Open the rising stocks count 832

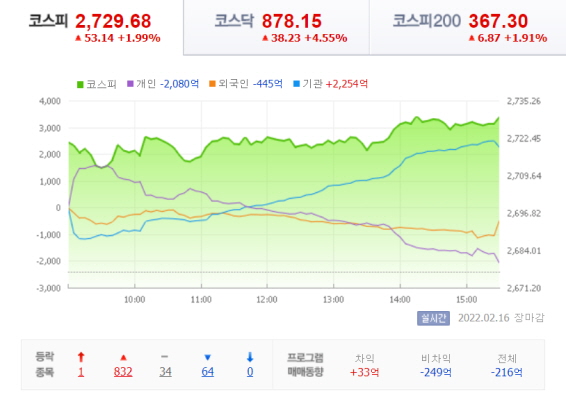[123, 372]
